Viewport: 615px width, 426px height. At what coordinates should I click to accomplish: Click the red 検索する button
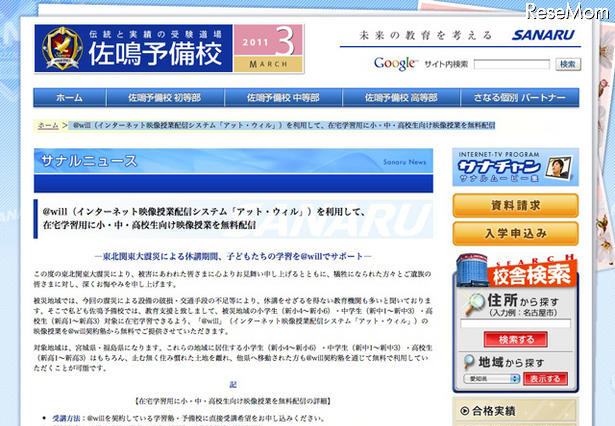(515, 339)
